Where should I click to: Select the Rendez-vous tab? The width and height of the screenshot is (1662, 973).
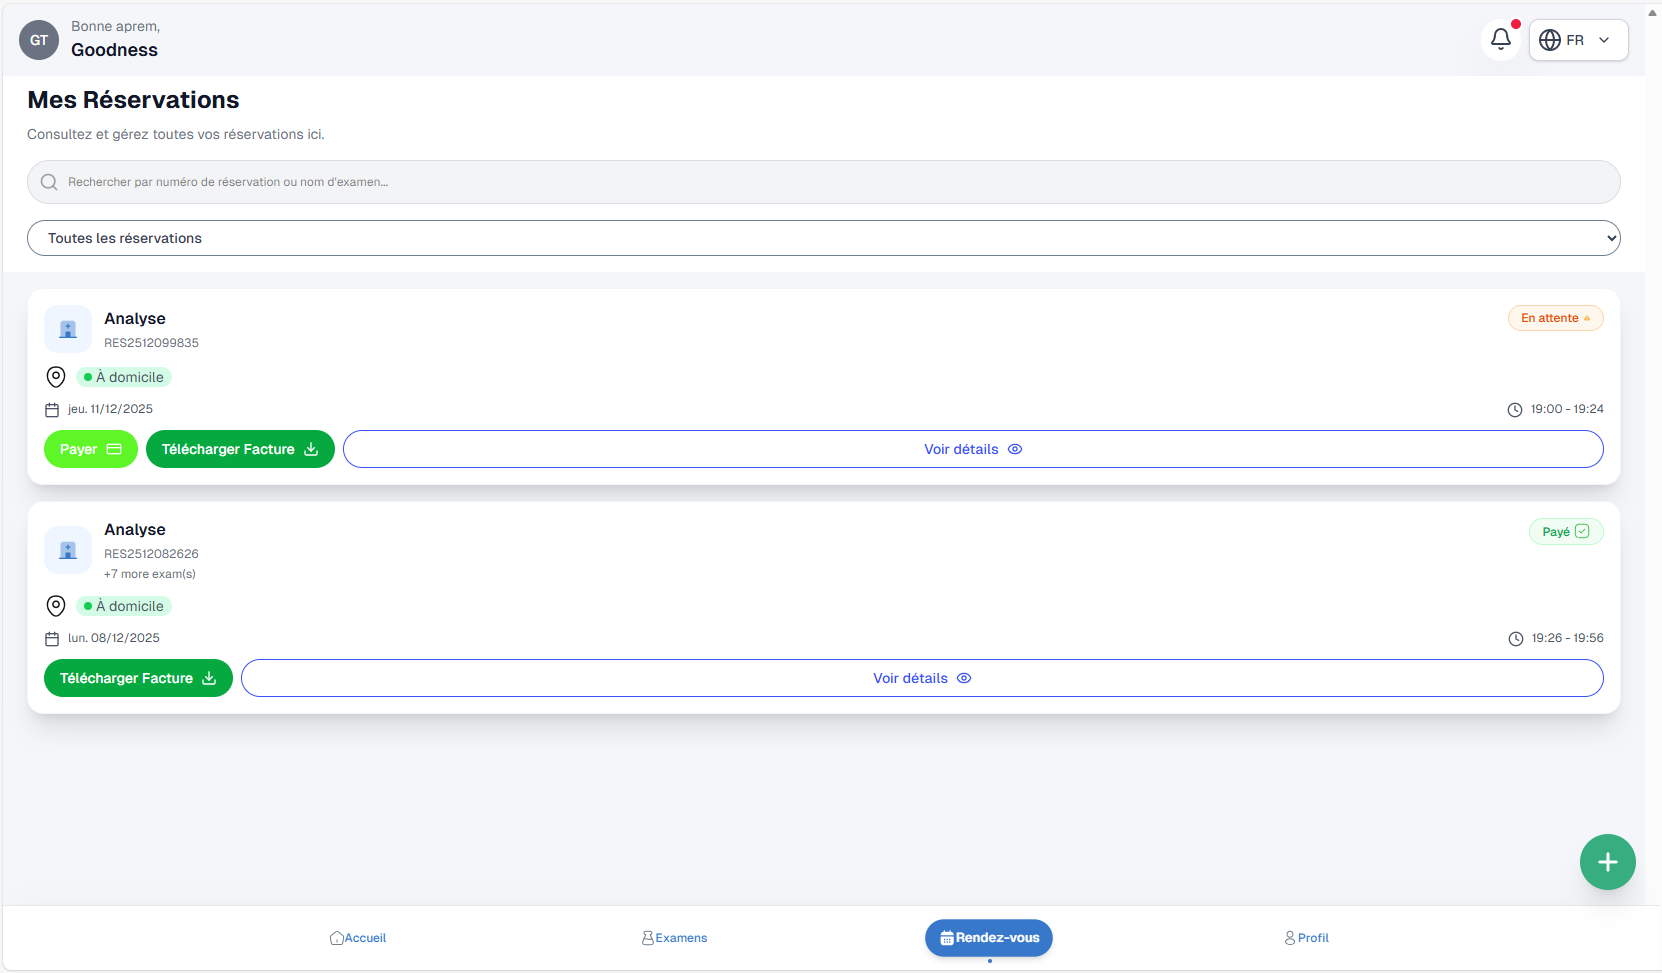[x=989, y=938]
